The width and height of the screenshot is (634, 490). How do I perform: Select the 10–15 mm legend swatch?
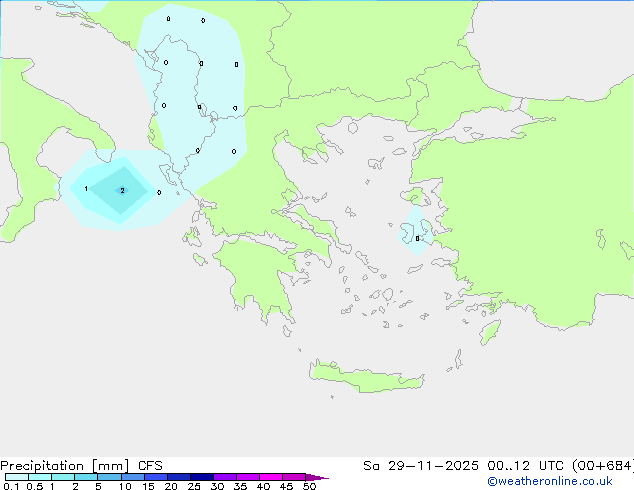coord(133,477)
